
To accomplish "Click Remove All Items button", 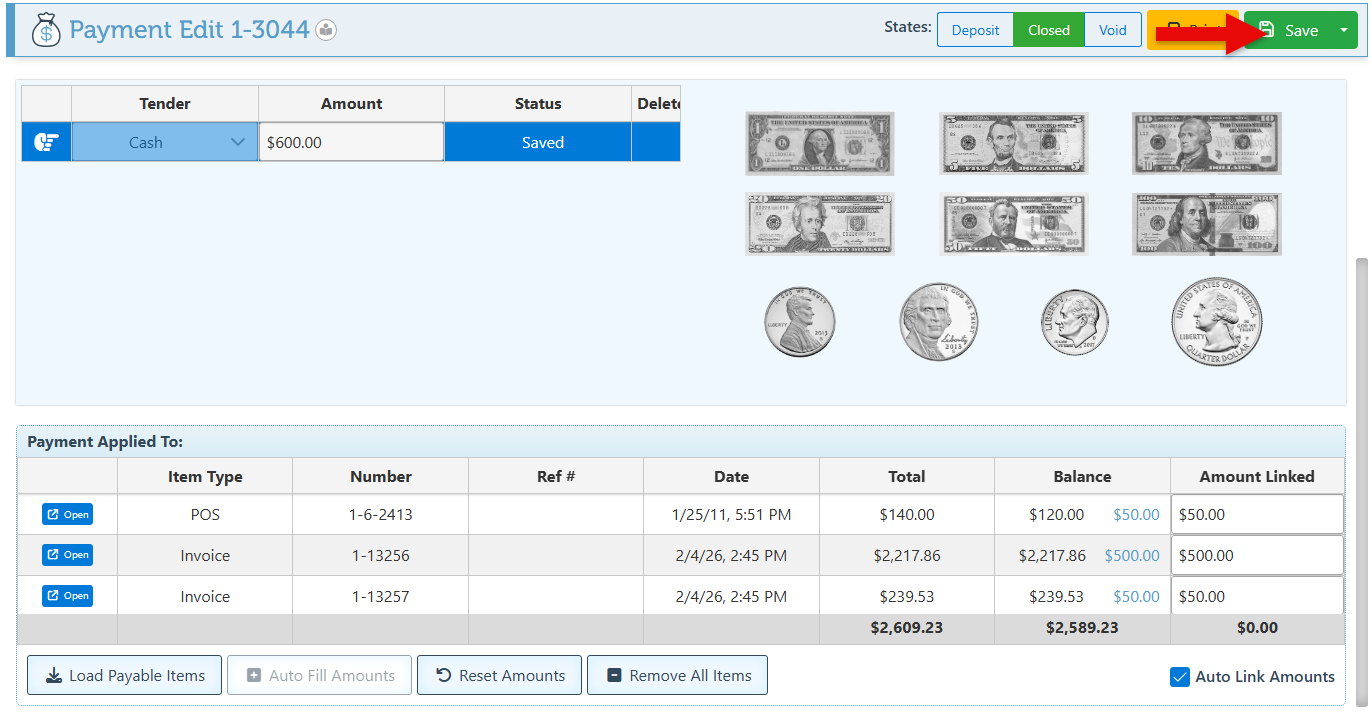I will point(677,676).
